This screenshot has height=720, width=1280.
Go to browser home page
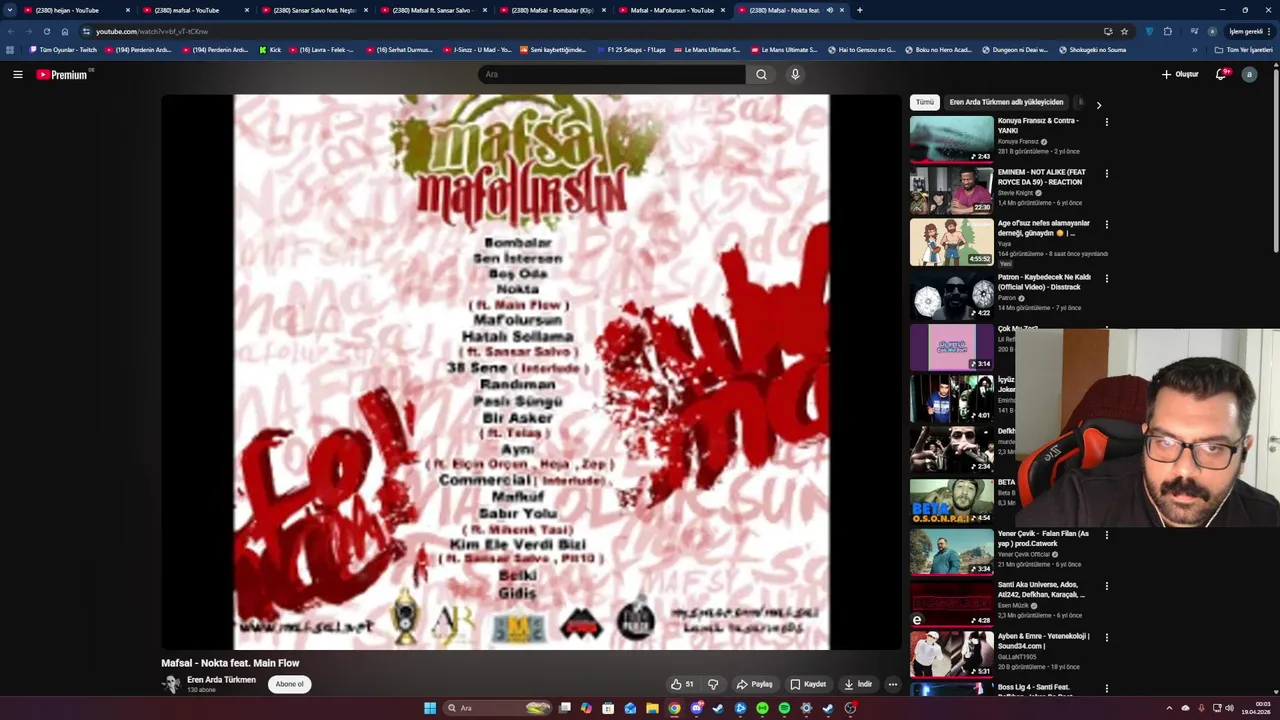click(65, 31)
